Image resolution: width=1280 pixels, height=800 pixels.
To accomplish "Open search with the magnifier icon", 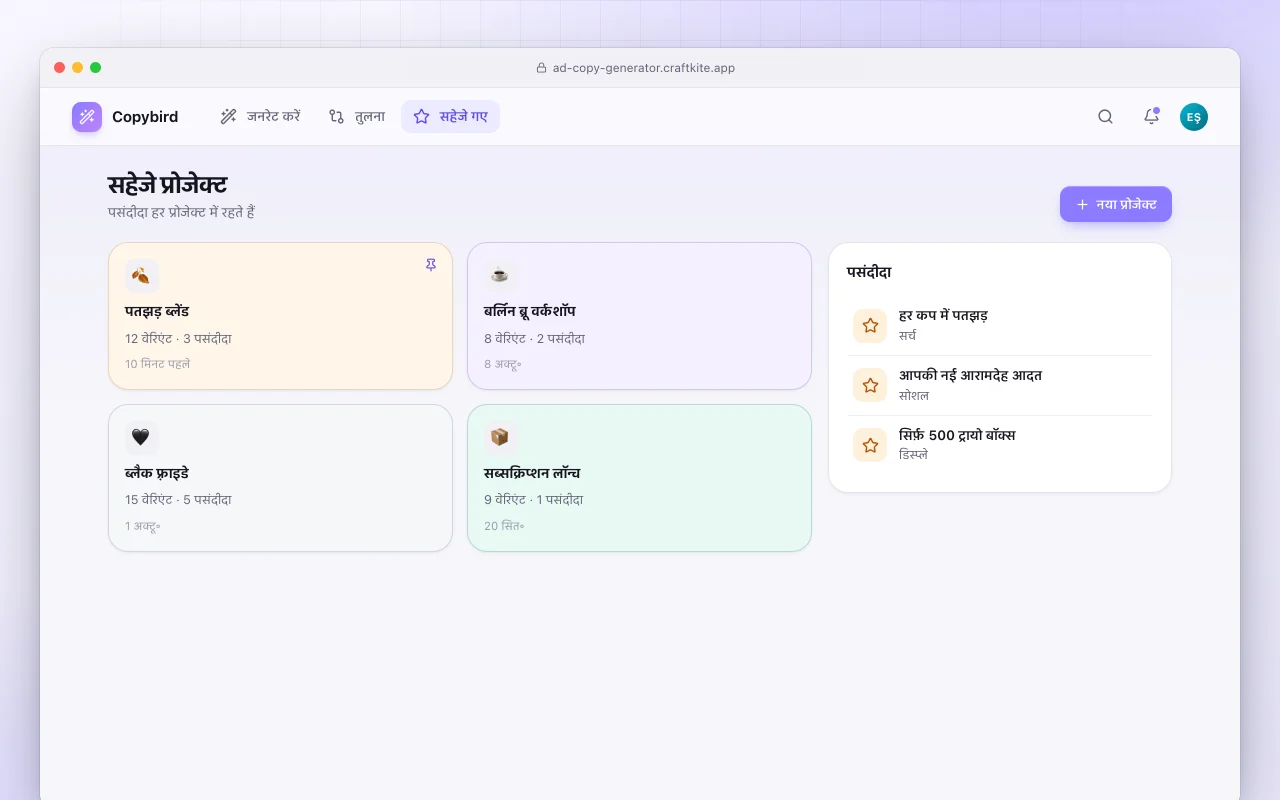I will pyautogui.click(x=1105, y=117).
